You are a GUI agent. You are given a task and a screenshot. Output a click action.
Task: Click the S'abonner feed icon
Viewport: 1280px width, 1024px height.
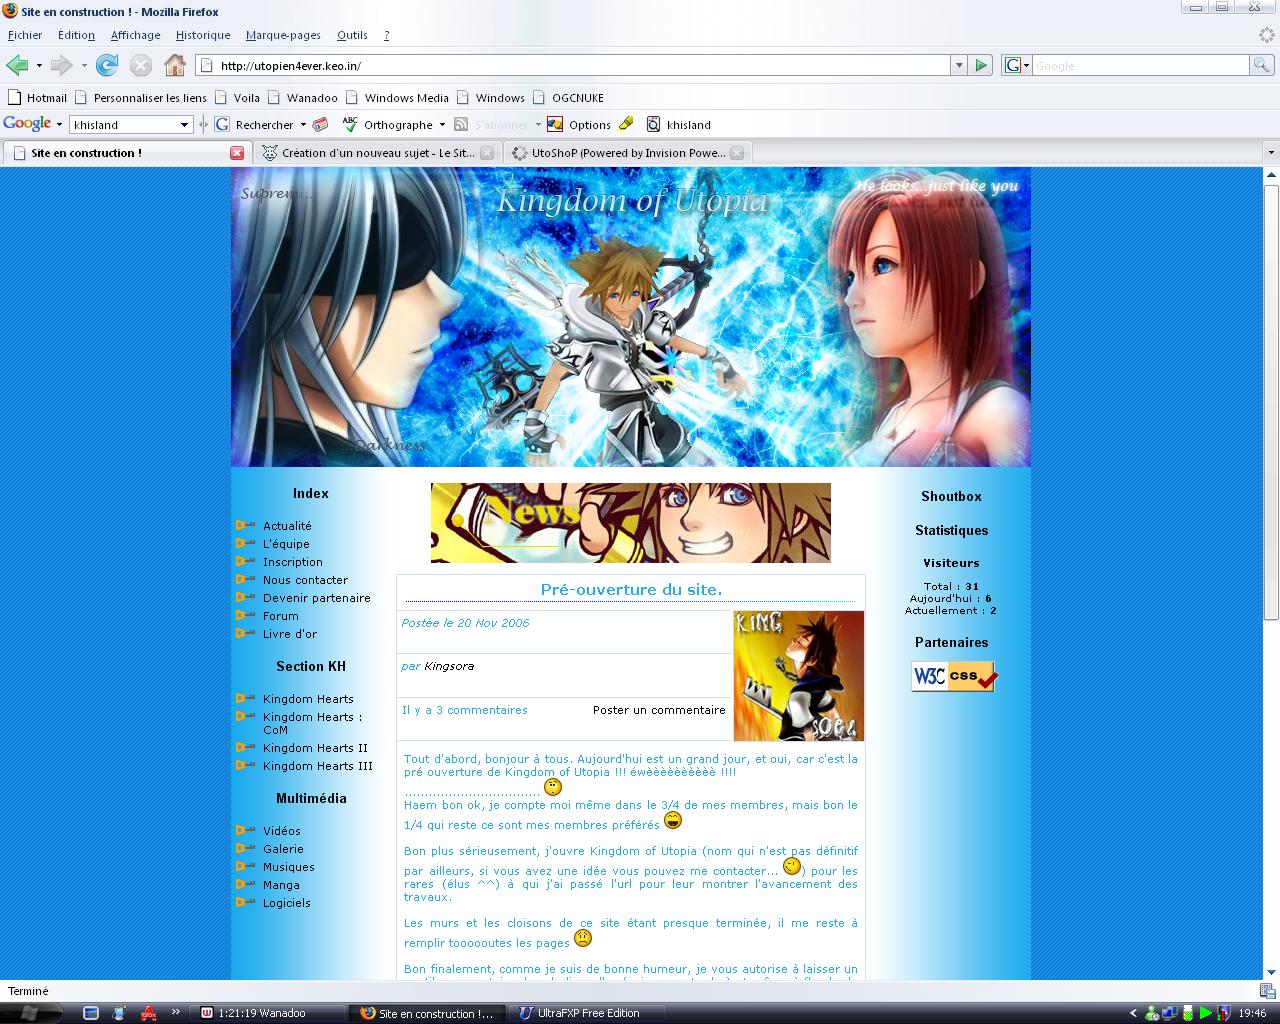click(x=461, y=125)
